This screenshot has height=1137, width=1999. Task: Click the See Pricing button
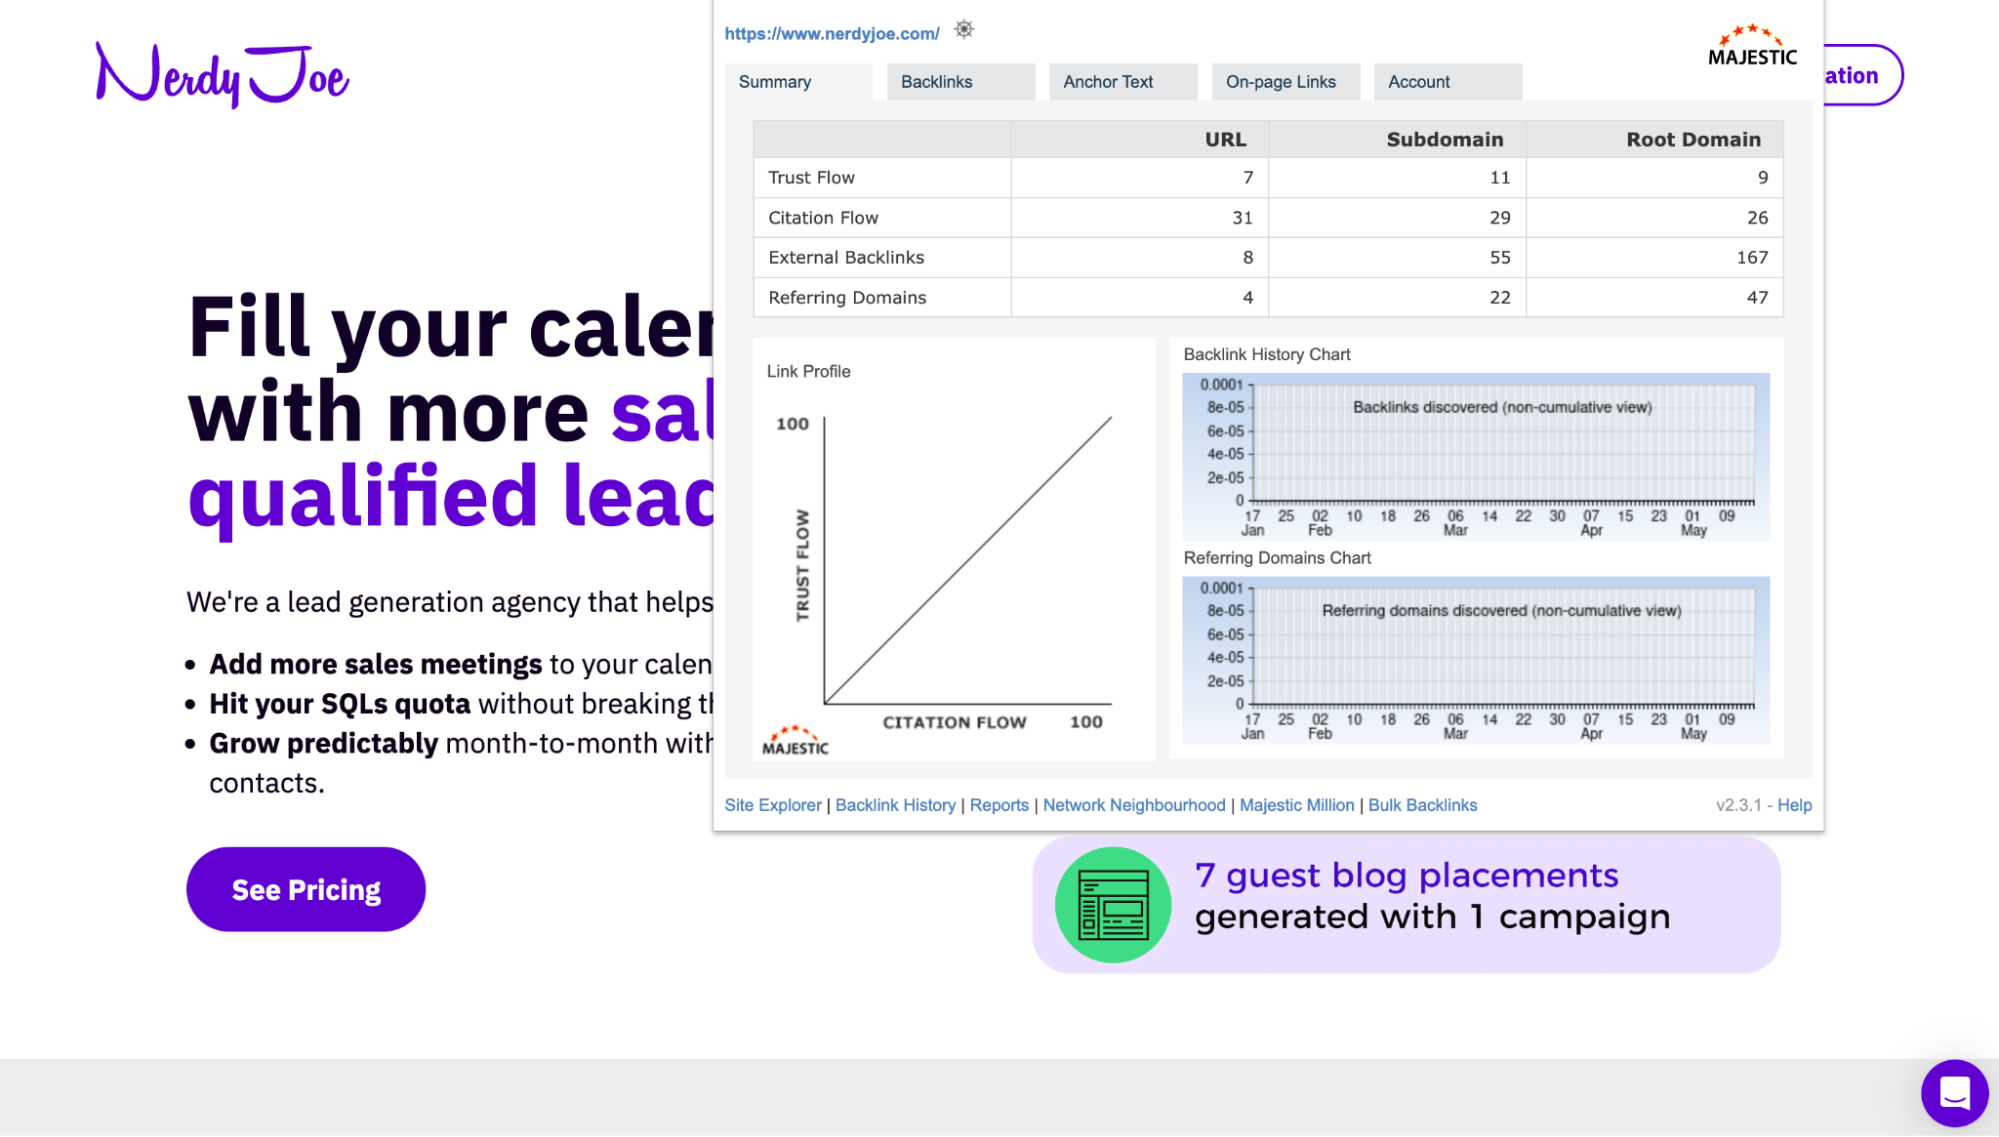[x=306, y=888]
